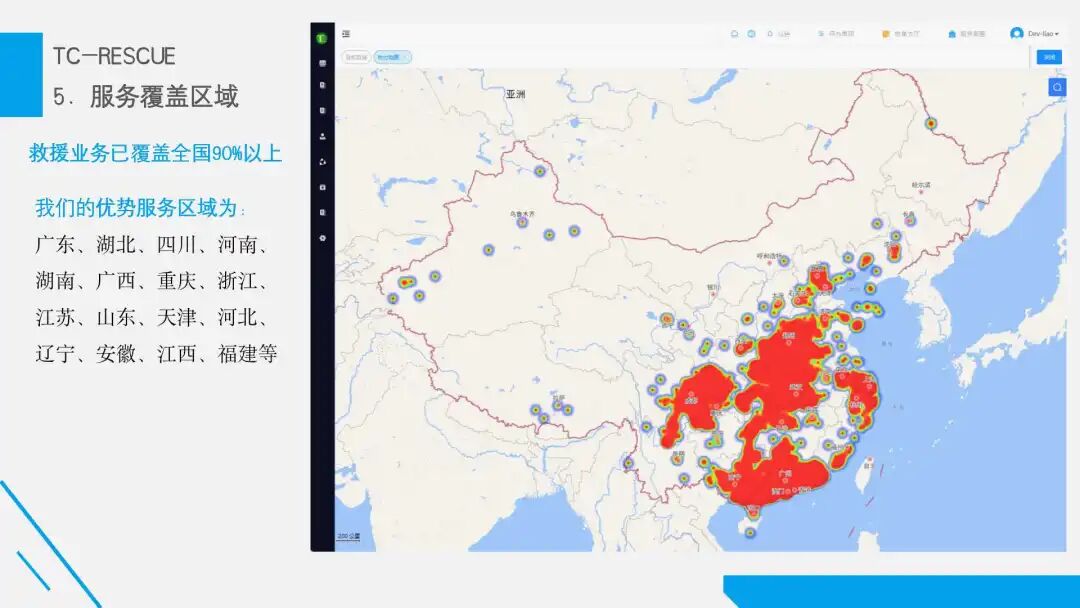Select the middle navigation item in the header

pyautogui.click(x=899, y=33)
